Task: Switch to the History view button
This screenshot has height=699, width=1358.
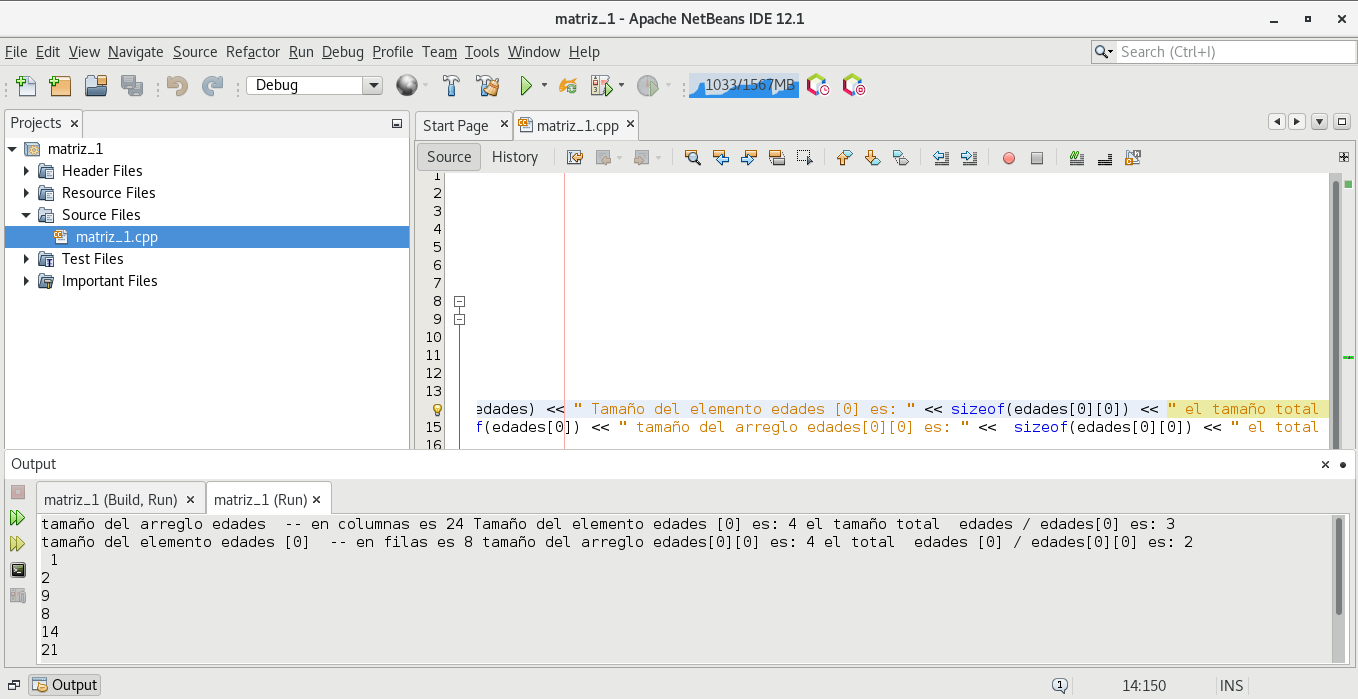Action: pos(514,157)
